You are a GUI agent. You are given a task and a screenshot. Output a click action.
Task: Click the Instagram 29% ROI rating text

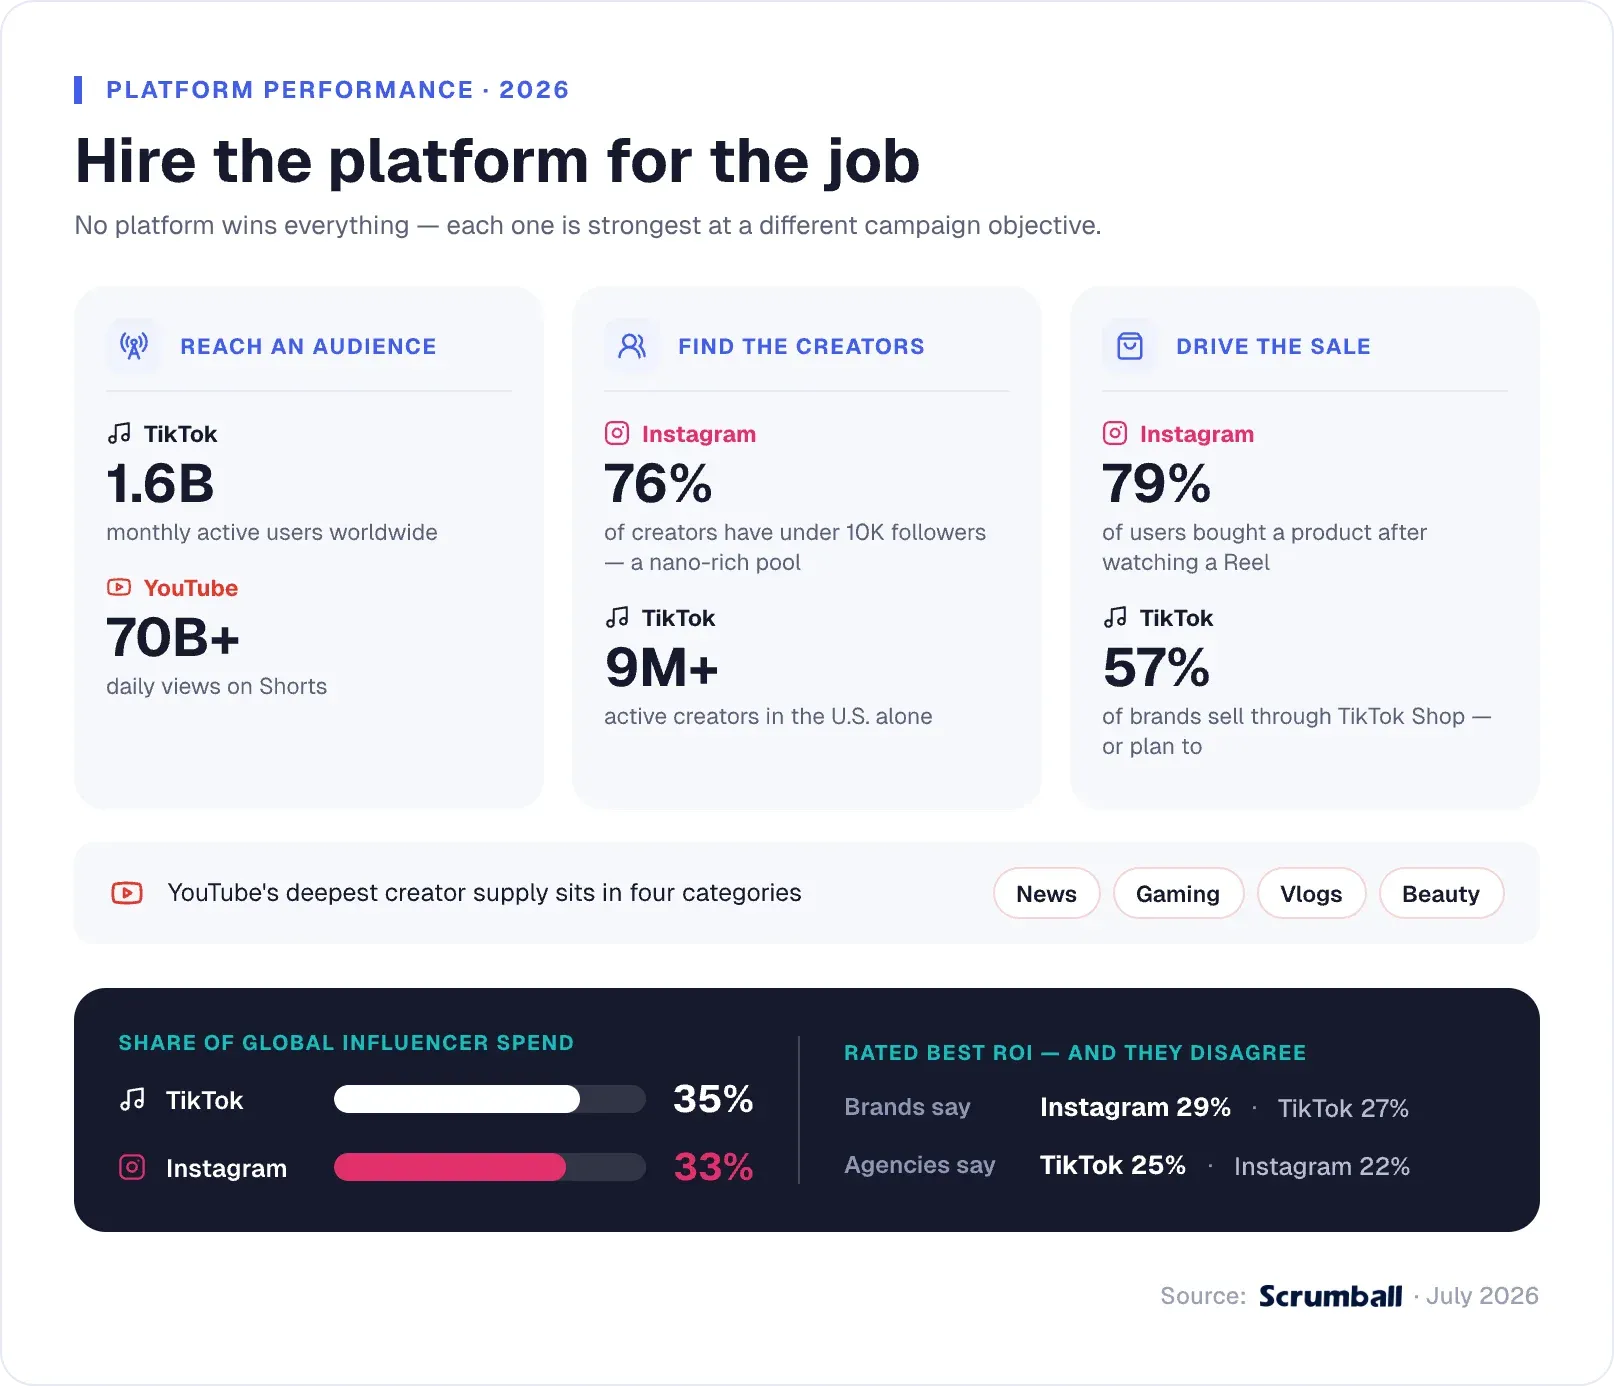point(1135,1107)
